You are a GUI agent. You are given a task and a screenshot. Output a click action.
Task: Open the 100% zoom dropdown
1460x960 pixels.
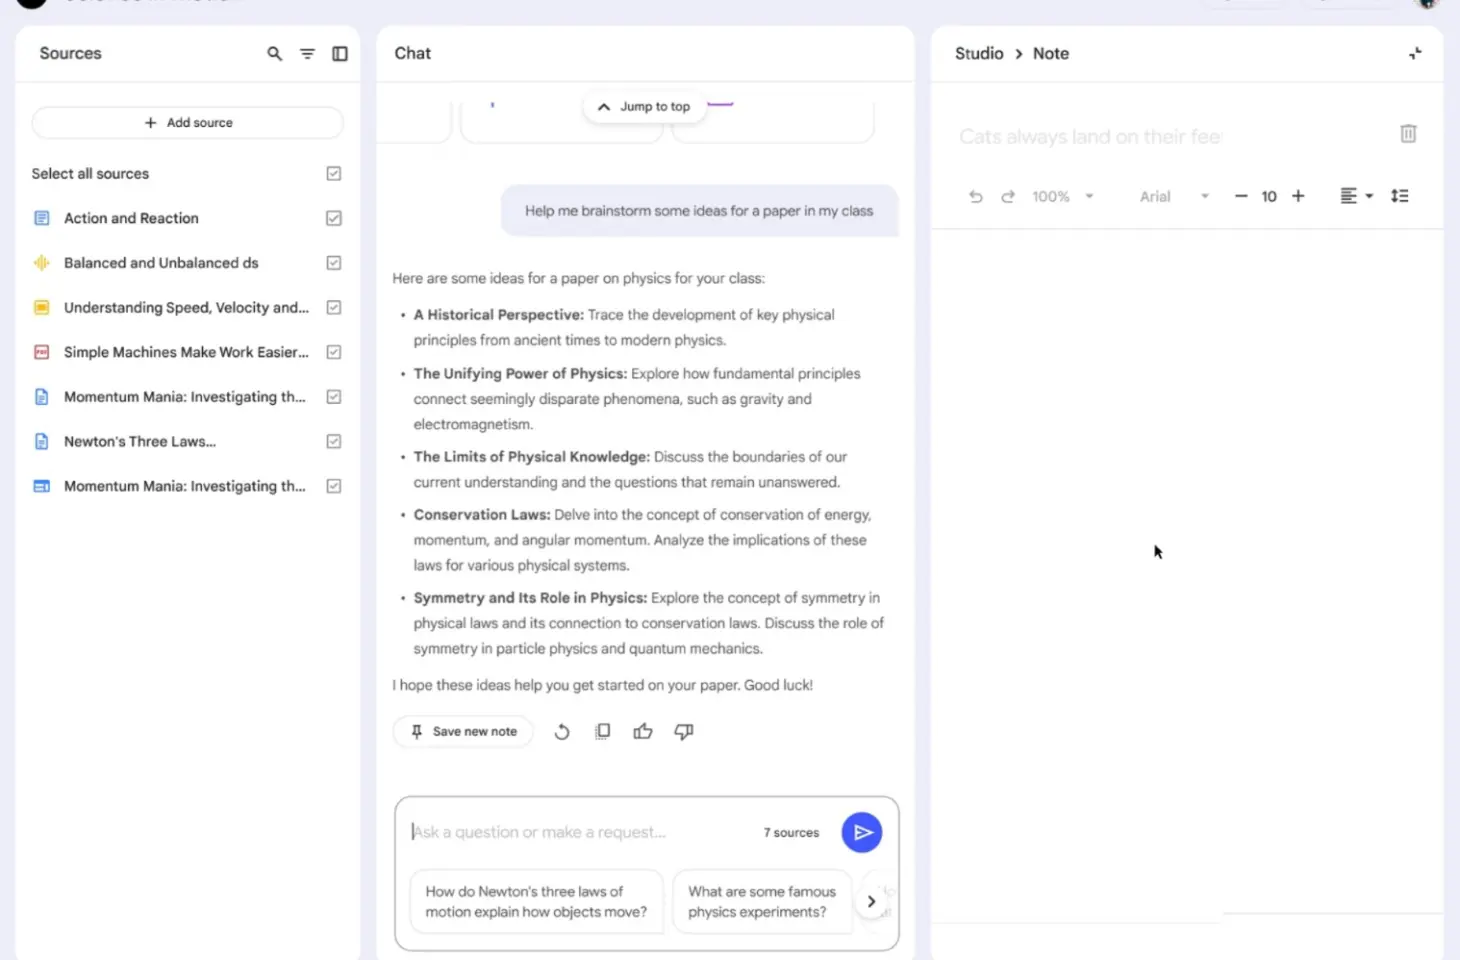(x=1062, y=197)
